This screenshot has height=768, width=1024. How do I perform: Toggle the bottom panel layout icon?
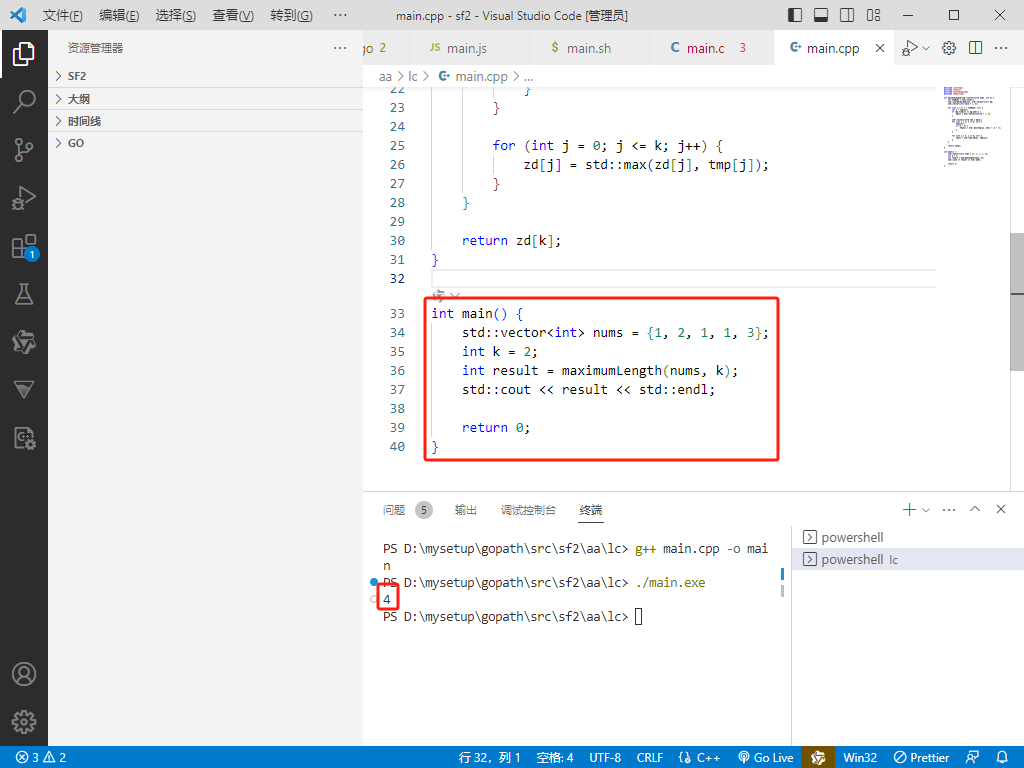821,14
